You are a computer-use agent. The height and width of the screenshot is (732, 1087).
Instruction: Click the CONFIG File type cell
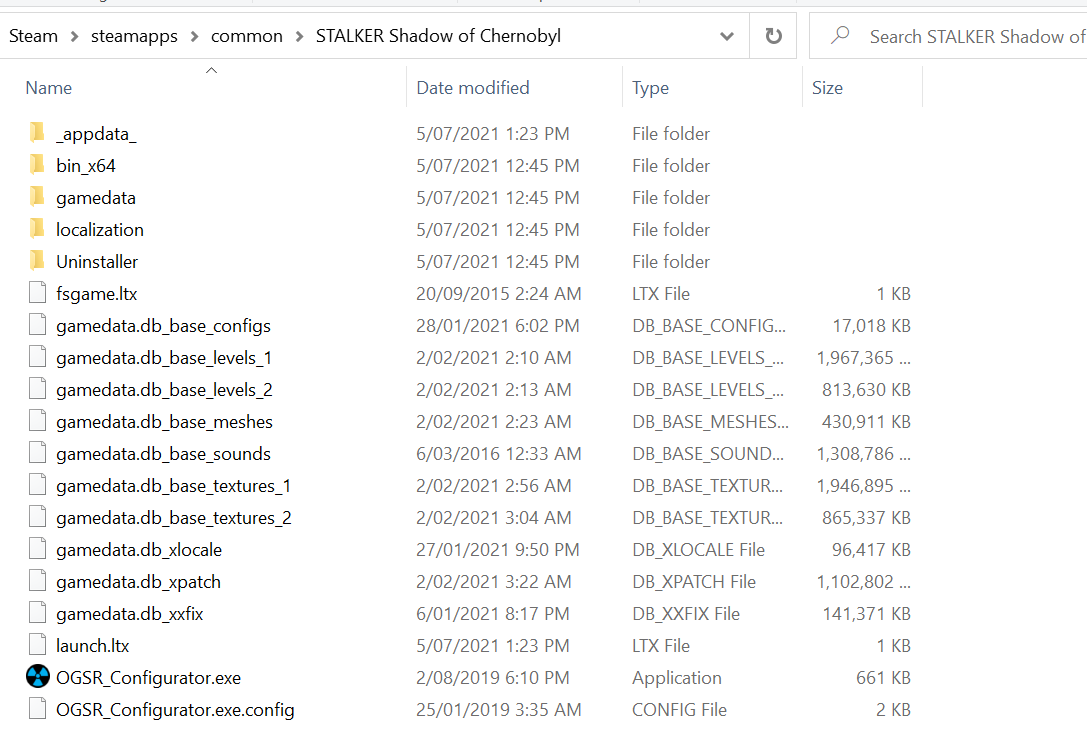click(x=679, y=710)
